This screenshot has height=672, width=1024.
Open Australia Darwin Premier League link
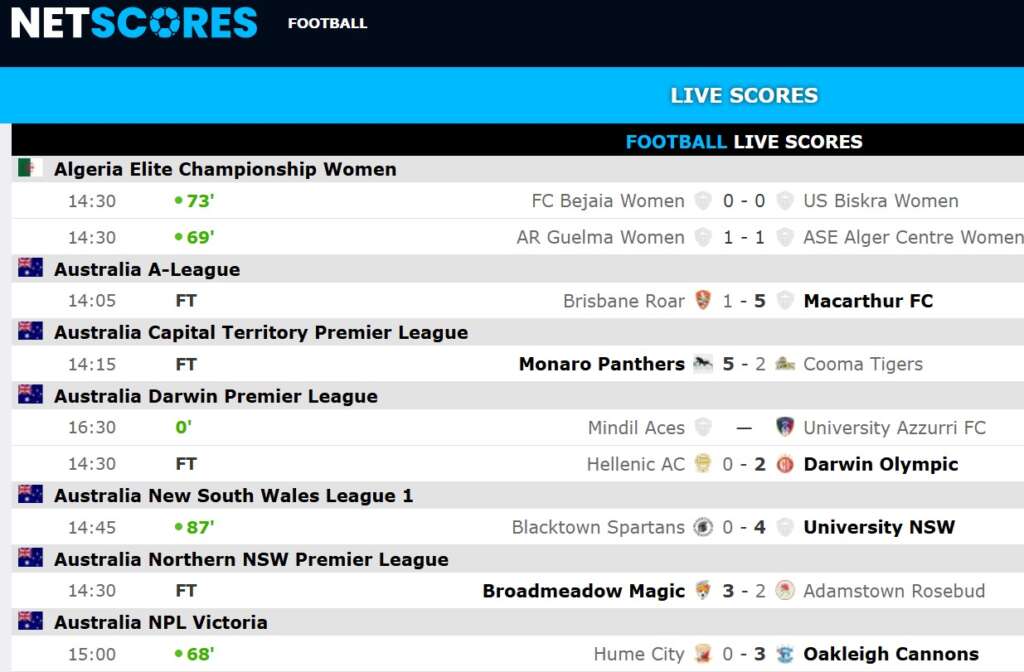point(216,396)
